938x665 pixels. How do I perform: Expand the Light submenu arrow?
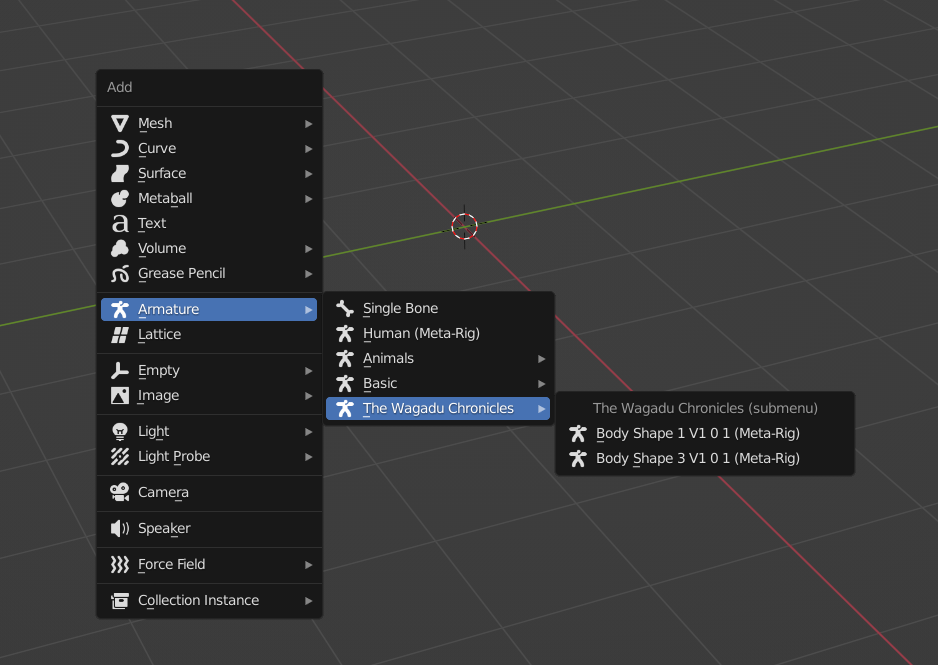point(309,432)
